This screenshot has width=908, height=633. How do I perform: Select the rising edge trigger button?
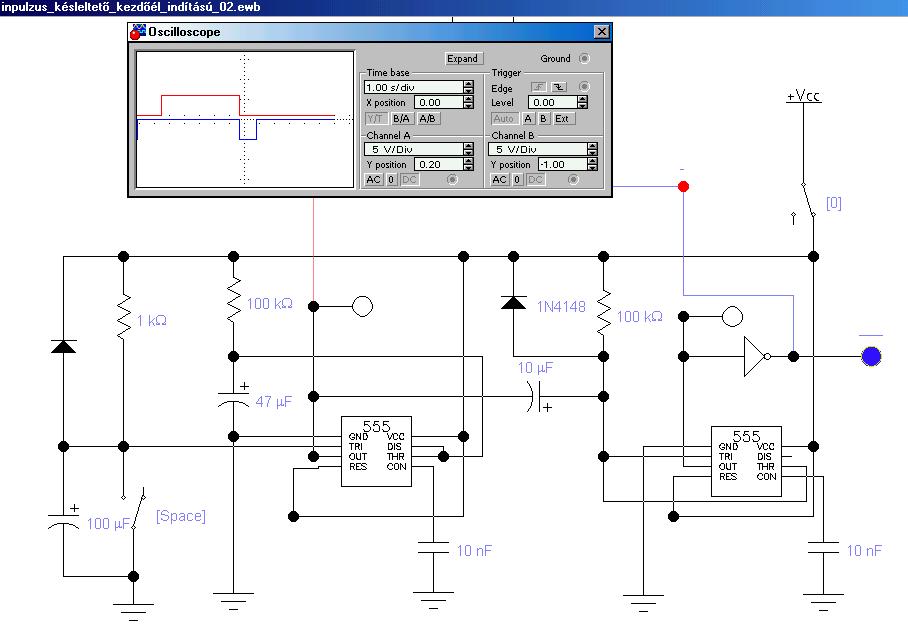click(x=539, y=87)
